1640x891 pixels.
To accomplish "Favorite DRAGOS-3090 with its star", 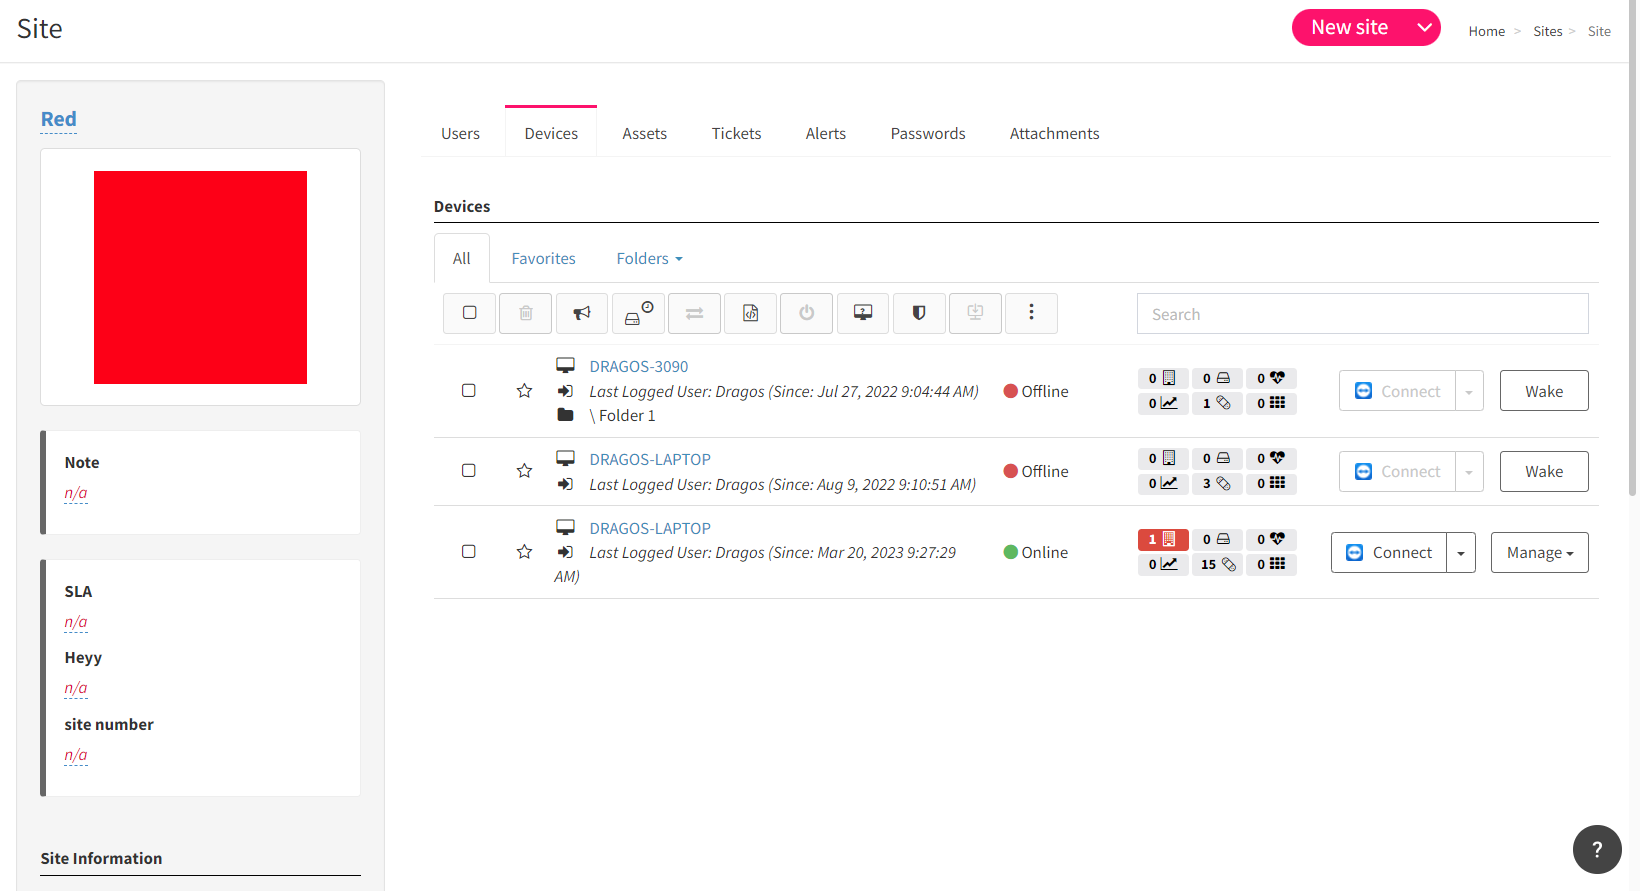I will point(524,391).
